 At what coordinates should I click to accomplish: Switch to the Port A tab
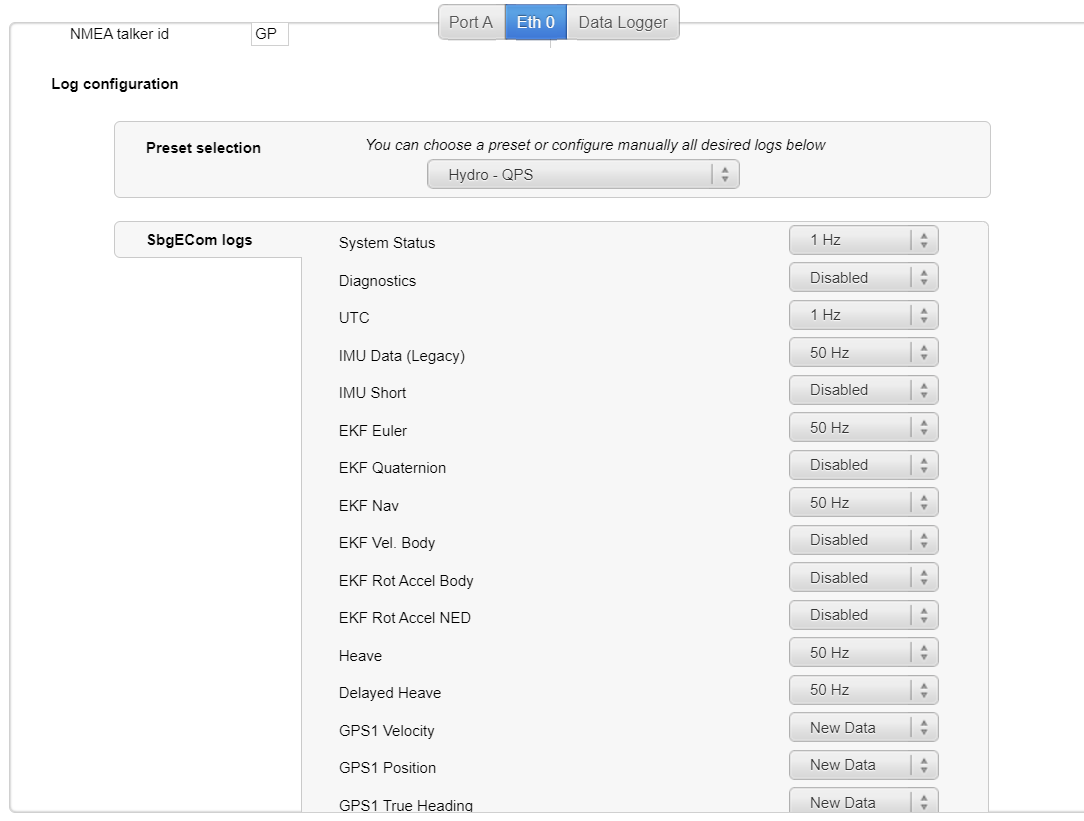point(471,22)
